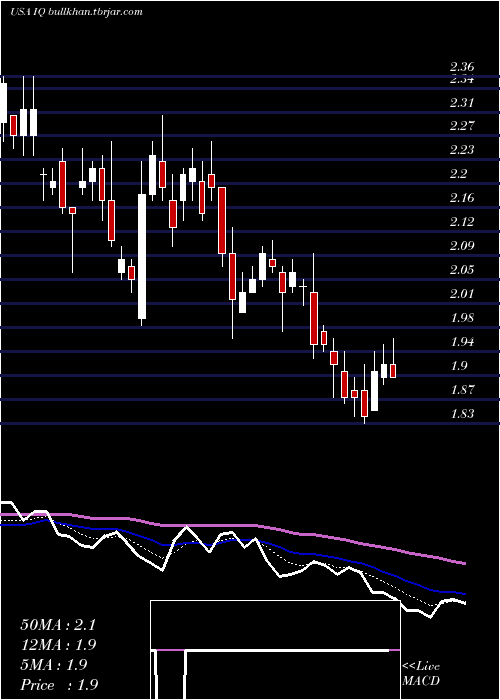Click the USA IQ bullkhan.tbrjar.com watermark text
This screenshot has height=700, width=500.
(x=76, y=12)
